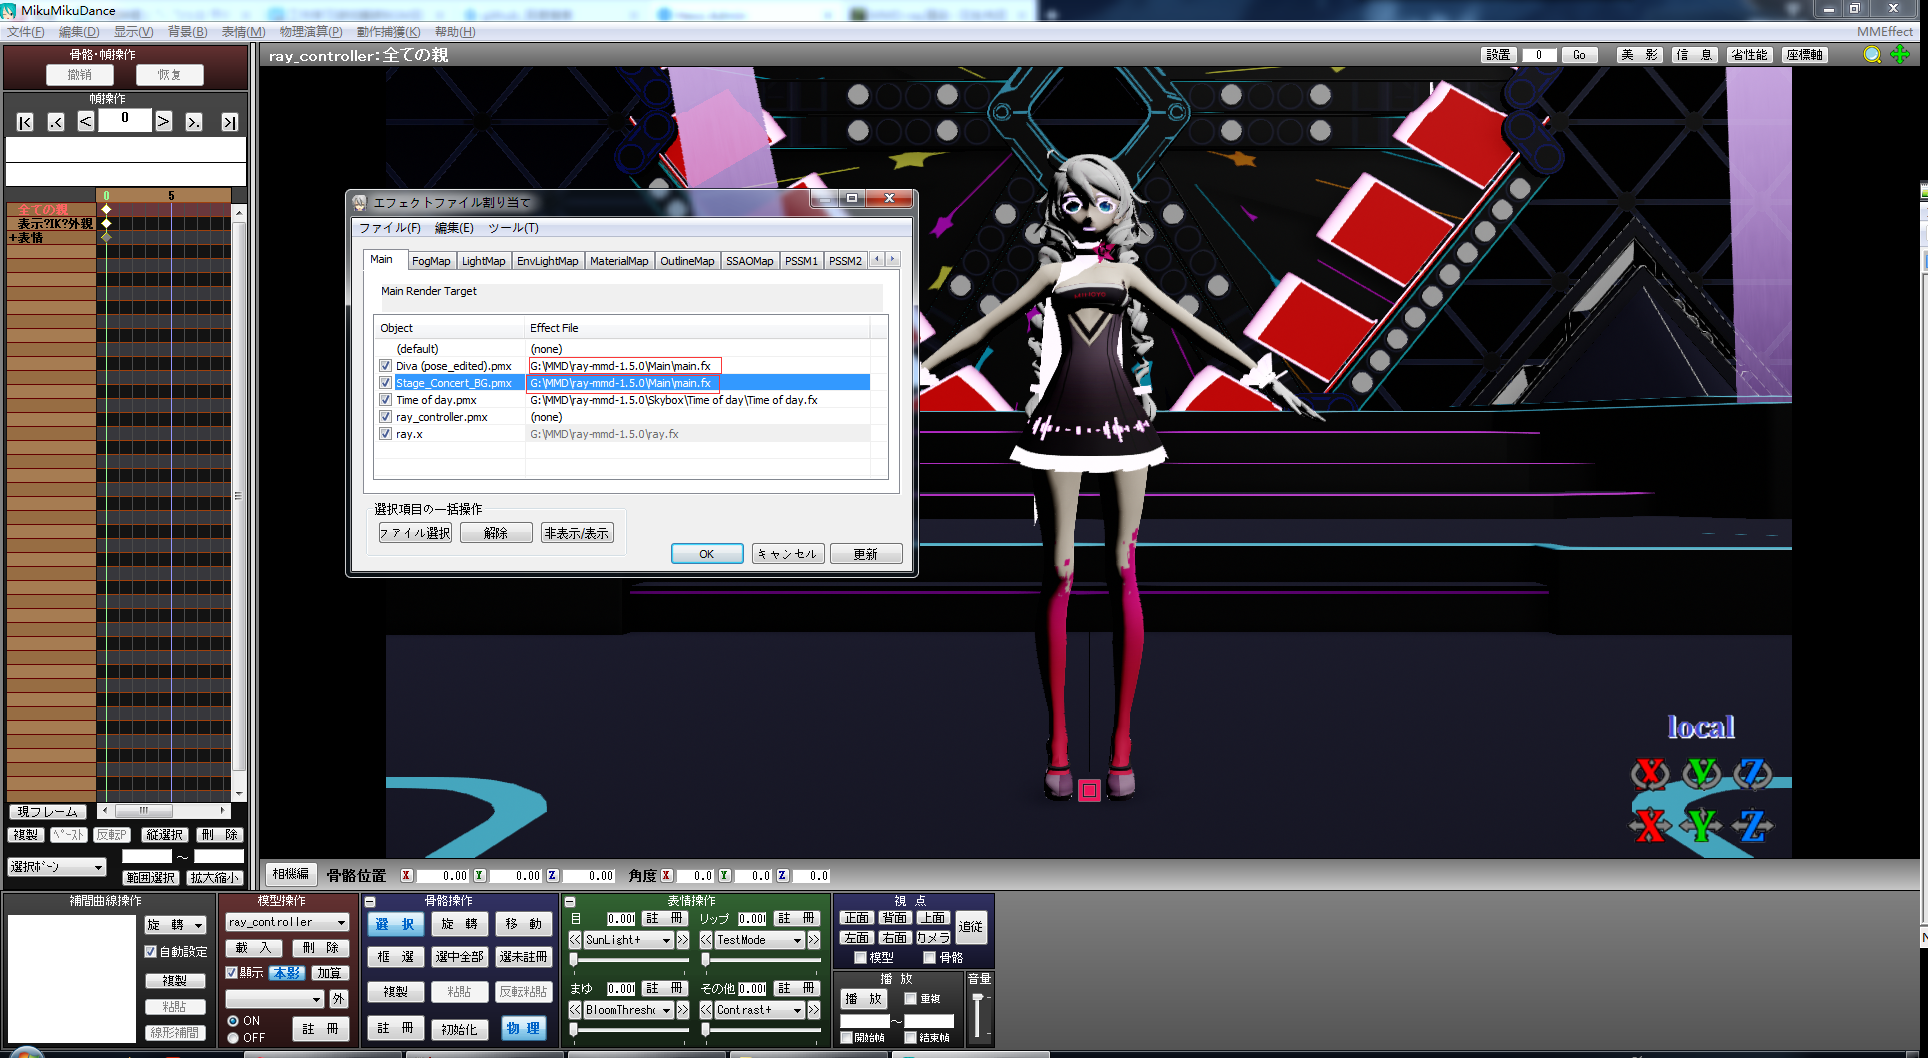Image resolution: width=1928 pixels, height=1058 pixels.
Task: Click previous morph arrow beside BloomThreshold
Action: (x=575, y=1010)
